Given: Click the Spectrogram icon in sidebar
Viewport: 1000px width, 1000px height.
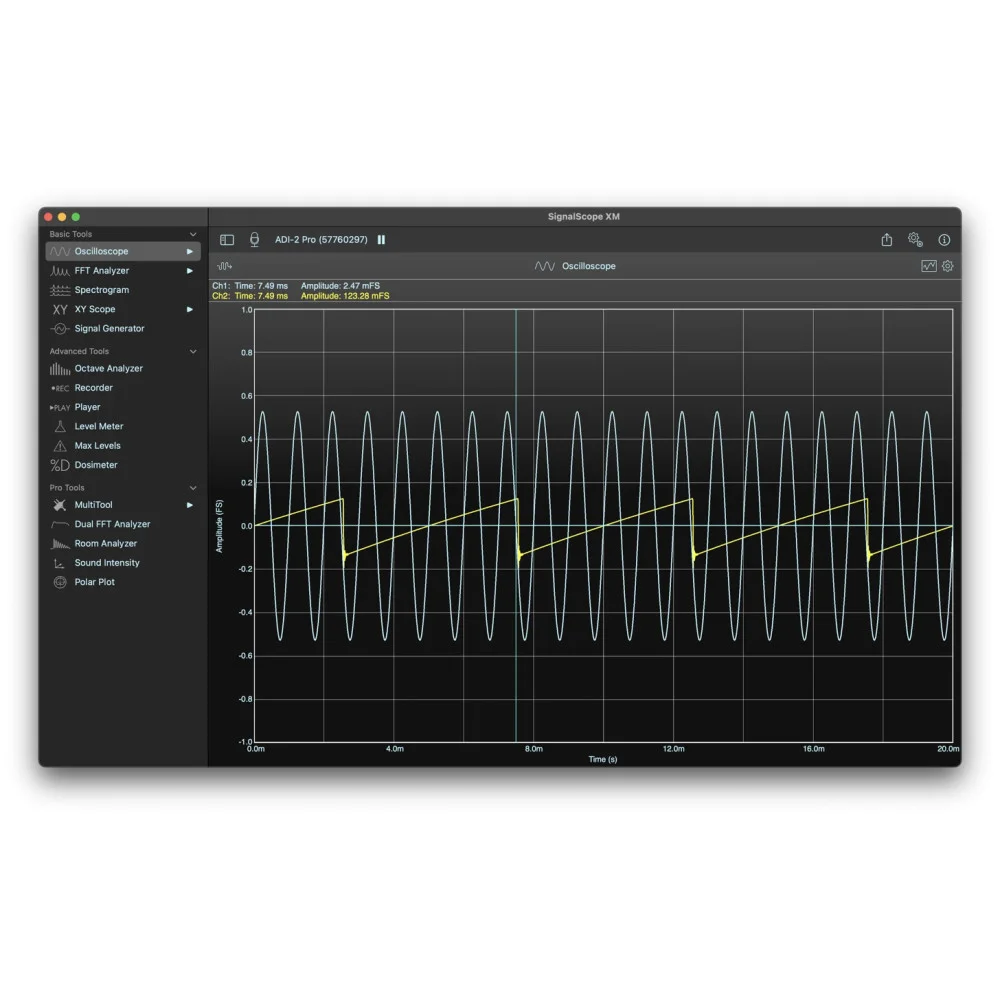Looking at the screenshot, I should (60, 290).
